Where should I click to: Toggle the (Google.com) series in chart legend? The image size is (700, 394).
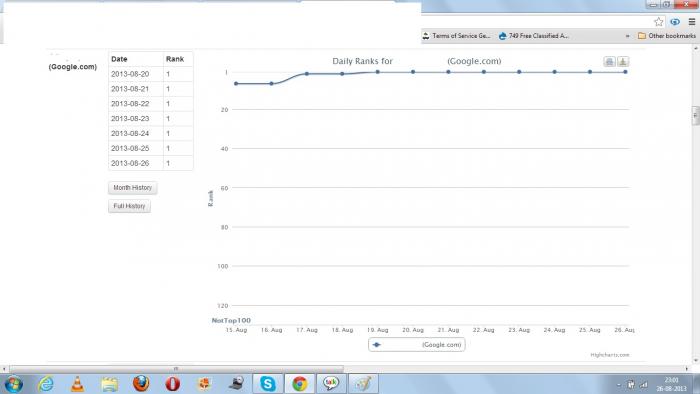(x=417, y=344)
